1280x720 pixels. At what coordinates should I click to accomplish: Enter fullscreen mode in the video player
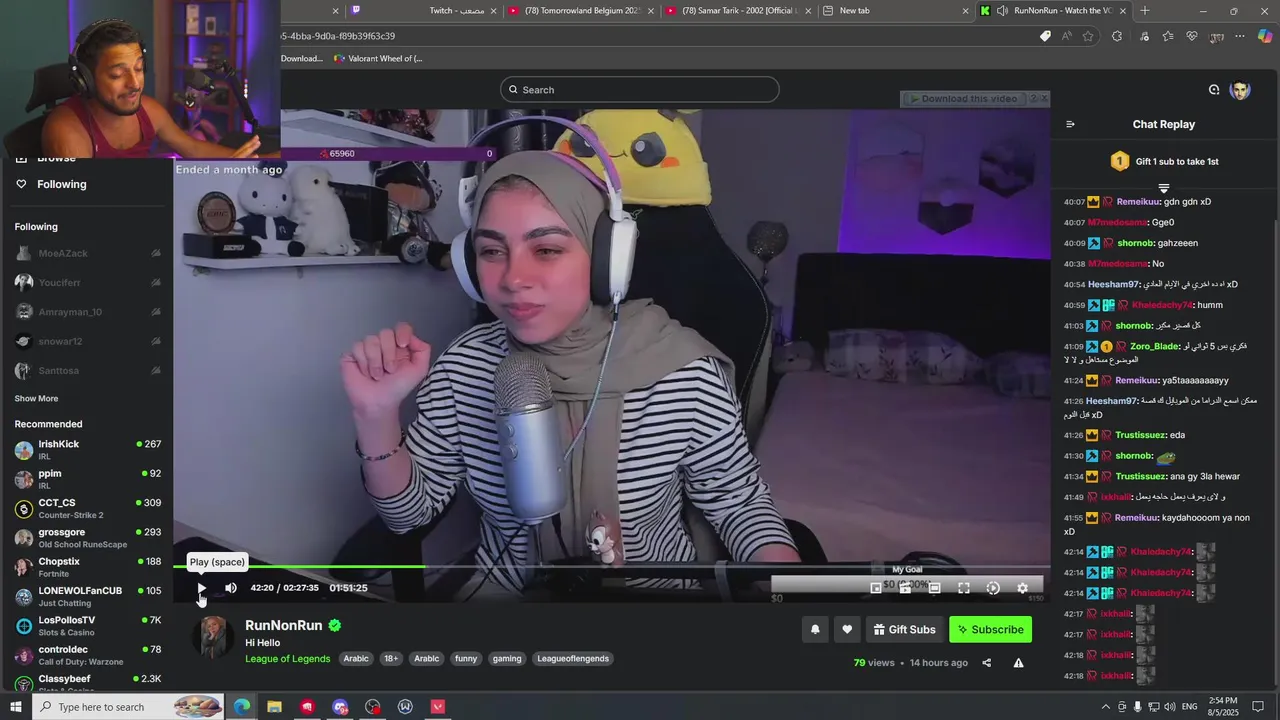(964, 588)
